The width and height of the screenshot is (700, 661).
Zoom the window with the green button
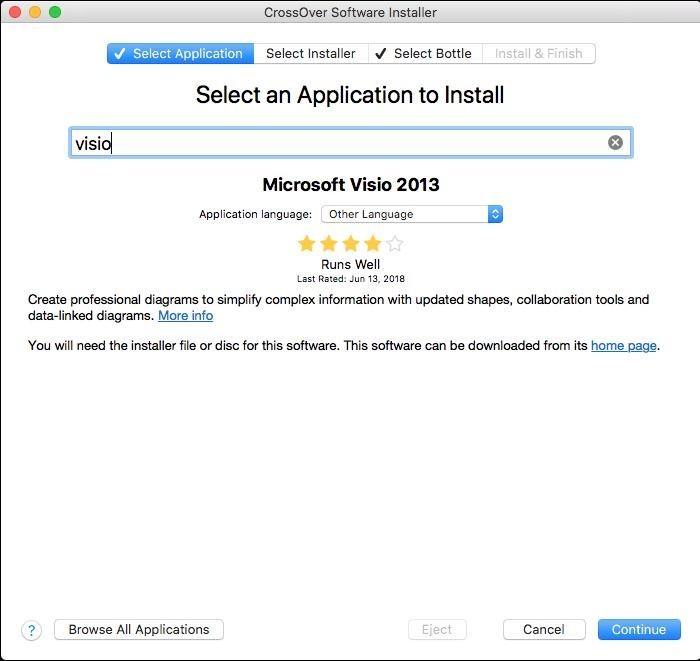[x=55, y=12]
